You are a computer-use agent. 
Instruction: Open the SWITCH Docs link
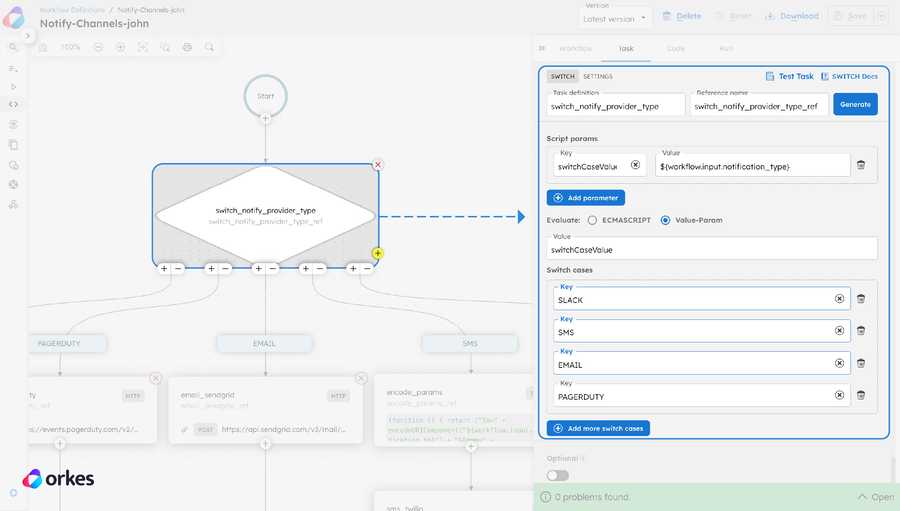point(849,76)
